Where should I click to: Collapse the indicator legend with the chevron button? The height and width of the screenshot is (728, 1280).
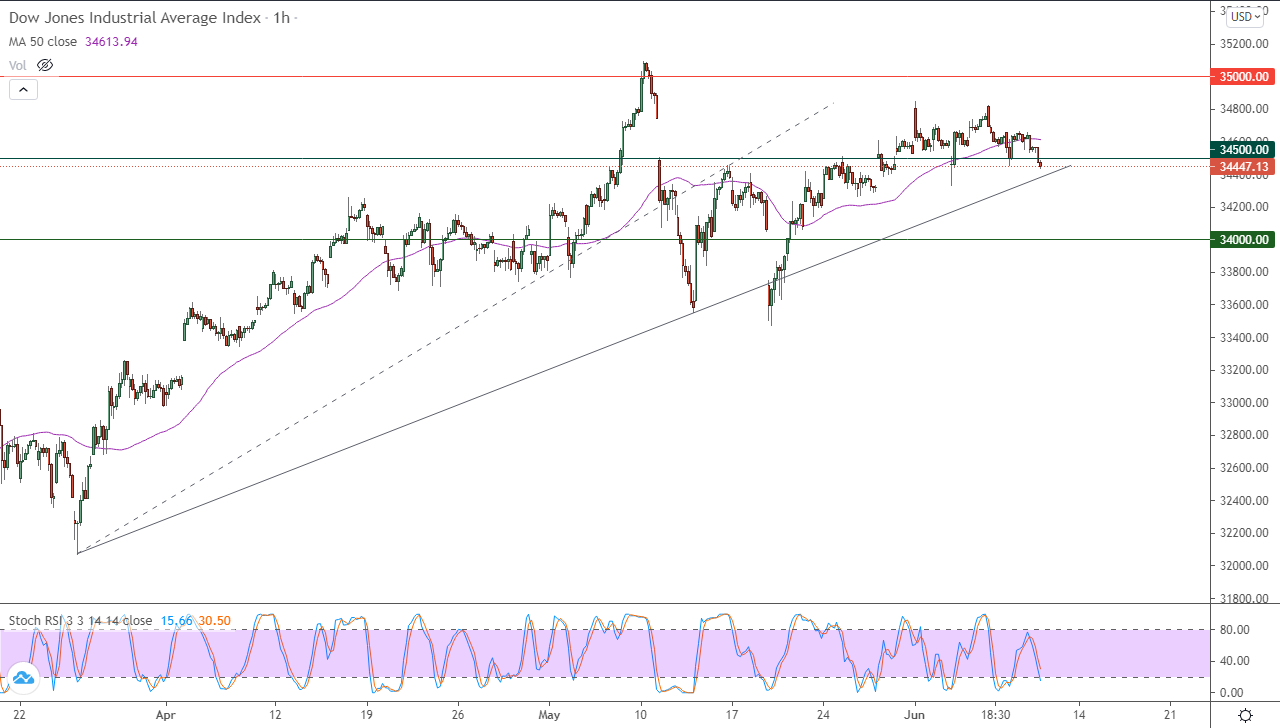click(23, 89)
